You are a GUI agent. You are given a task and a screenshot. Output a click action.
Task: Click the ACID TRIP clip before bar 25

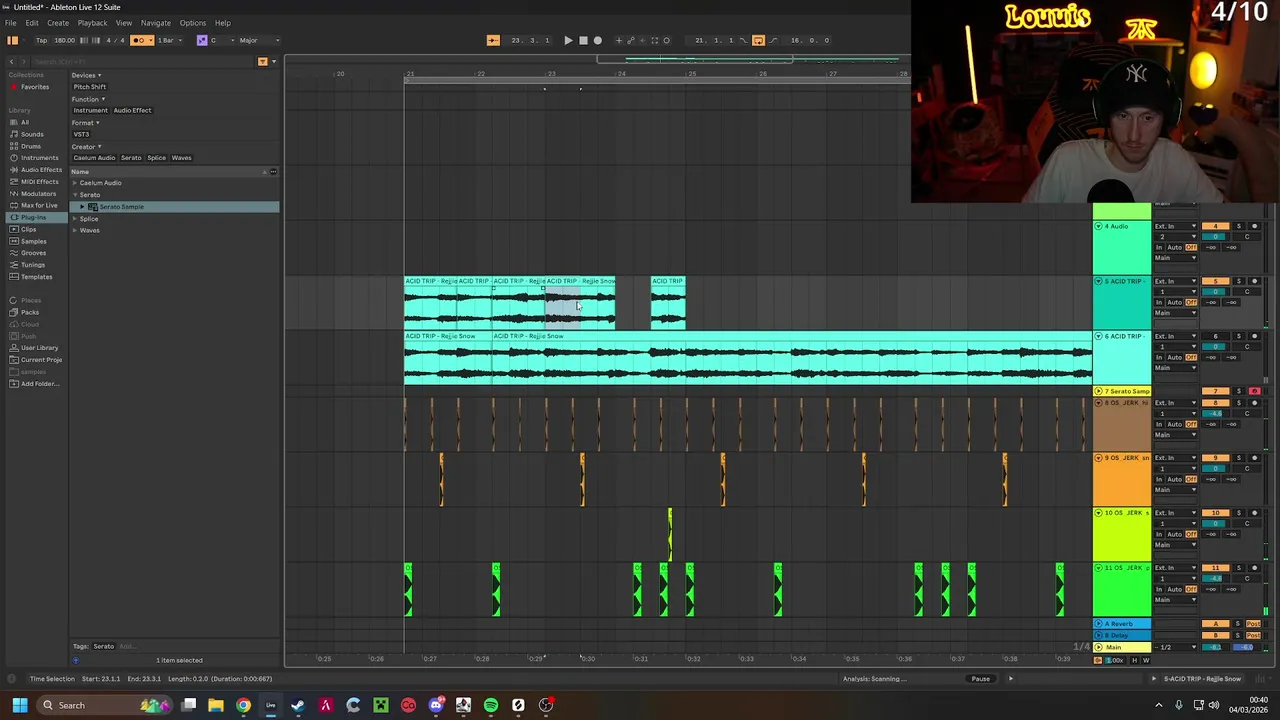[668, 303]
